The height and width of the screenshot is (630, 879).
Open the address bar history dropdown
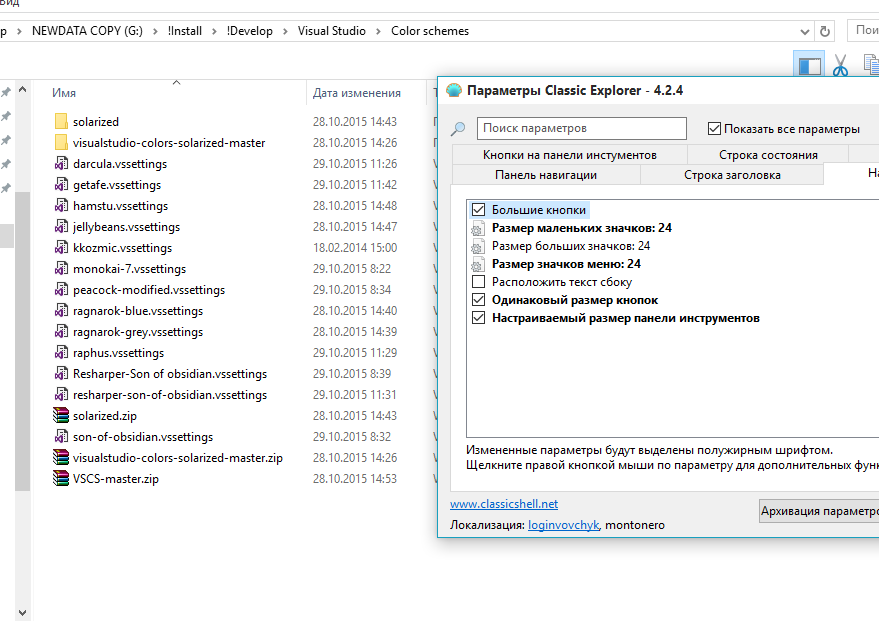click(804, 31)
